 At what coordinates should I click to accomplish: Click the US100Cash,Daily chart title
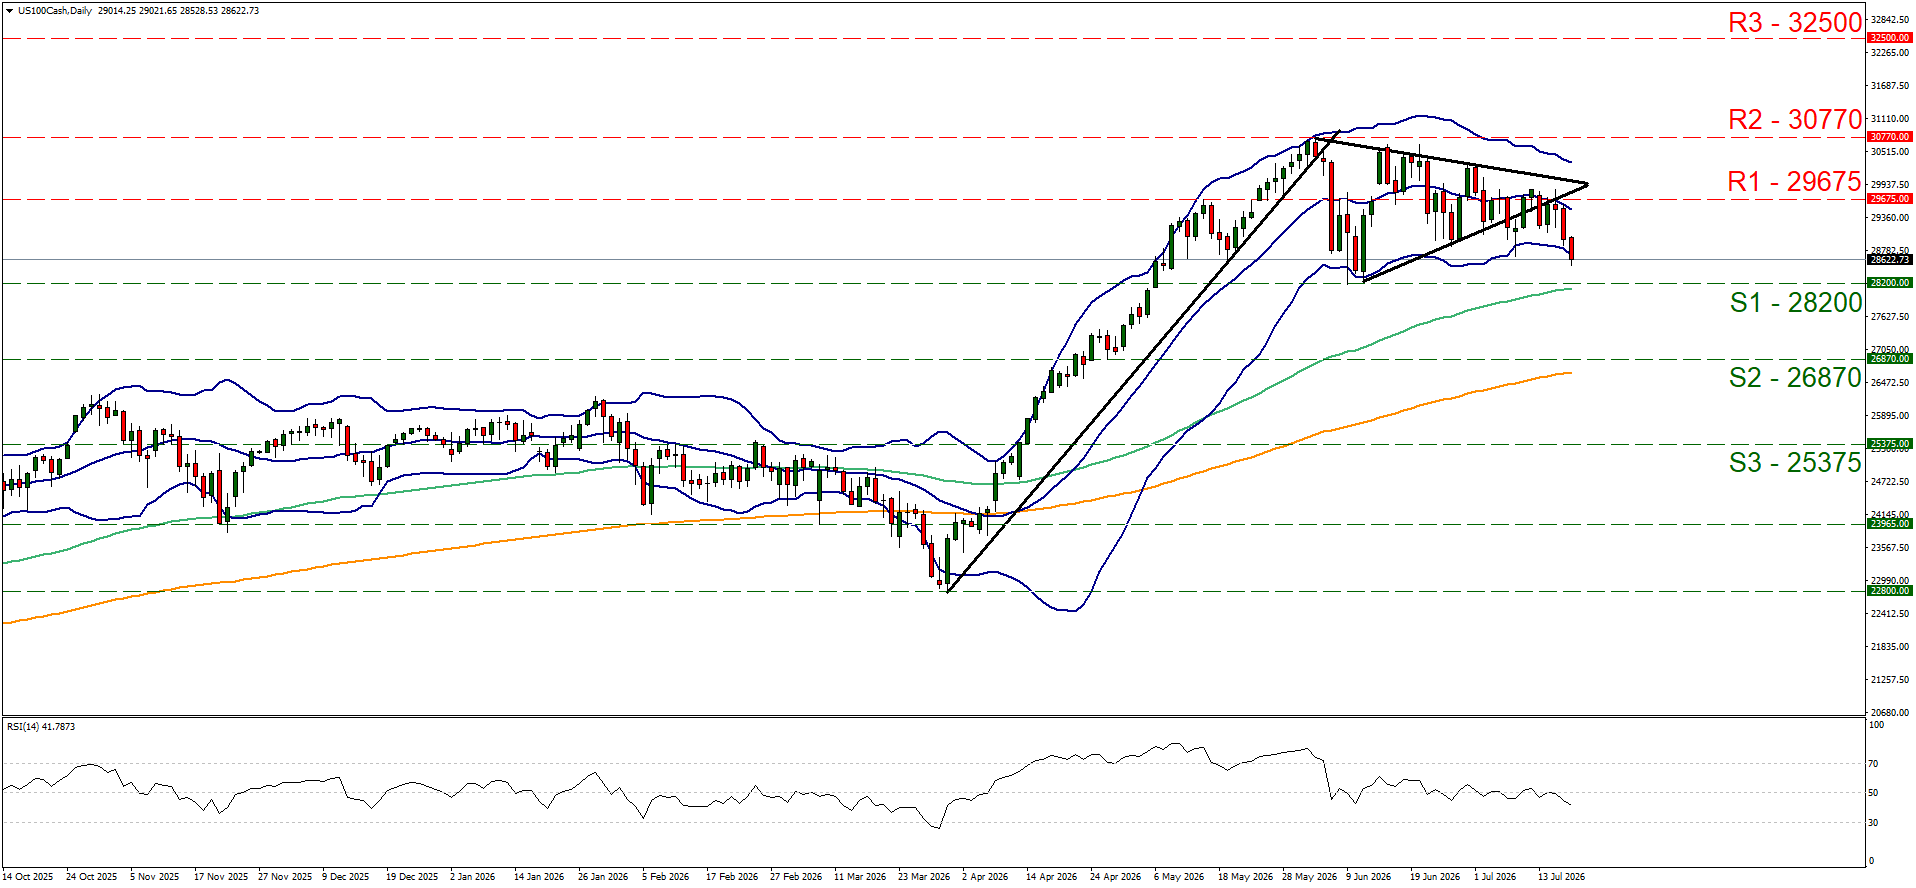(55, 11)
